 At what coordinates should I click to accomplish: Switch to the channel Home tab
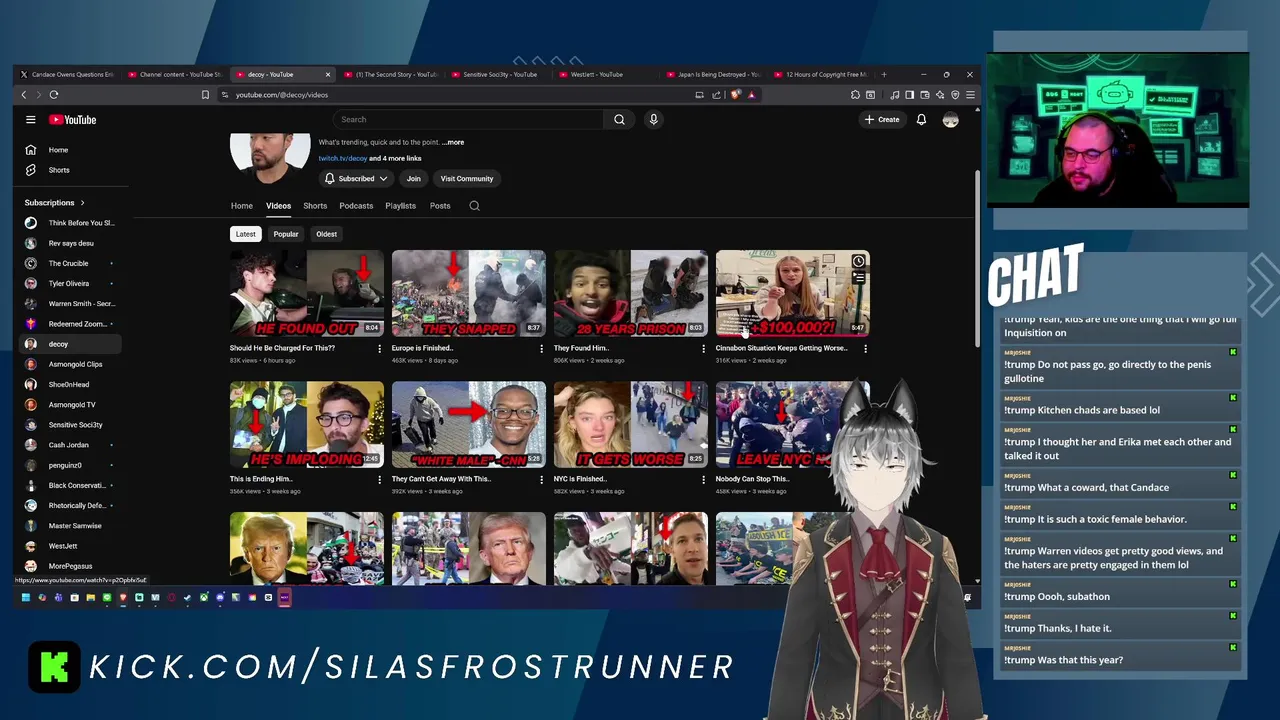pos(242,206)
